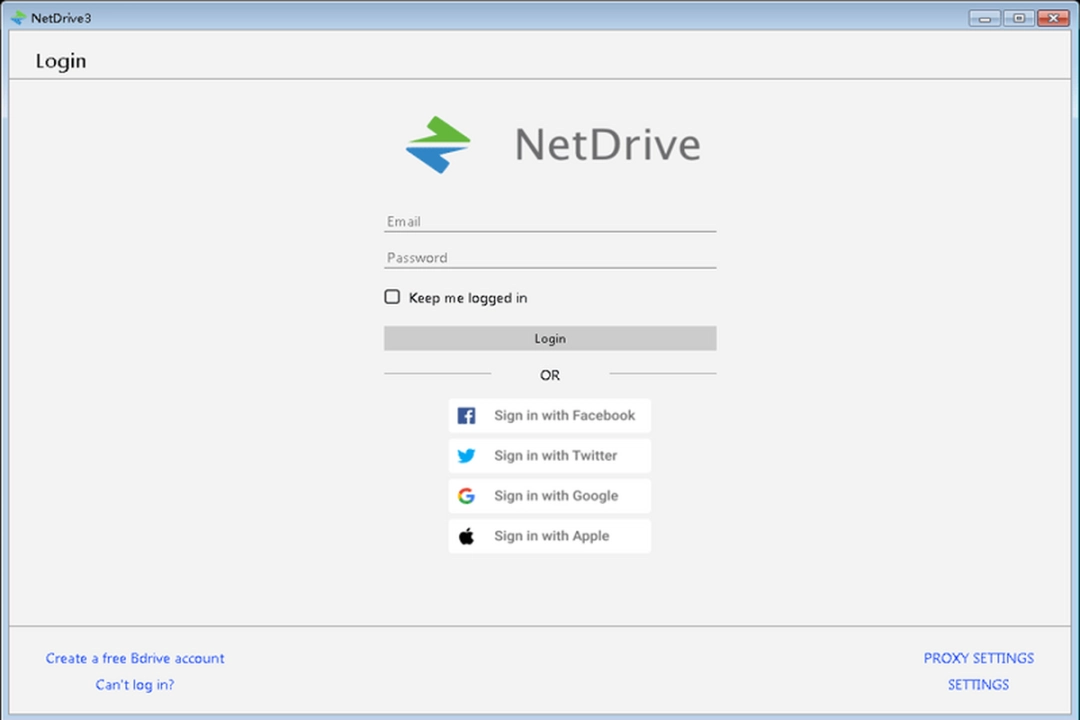Click the Login button
1080x720 pixels.
(x=549, y=338)
